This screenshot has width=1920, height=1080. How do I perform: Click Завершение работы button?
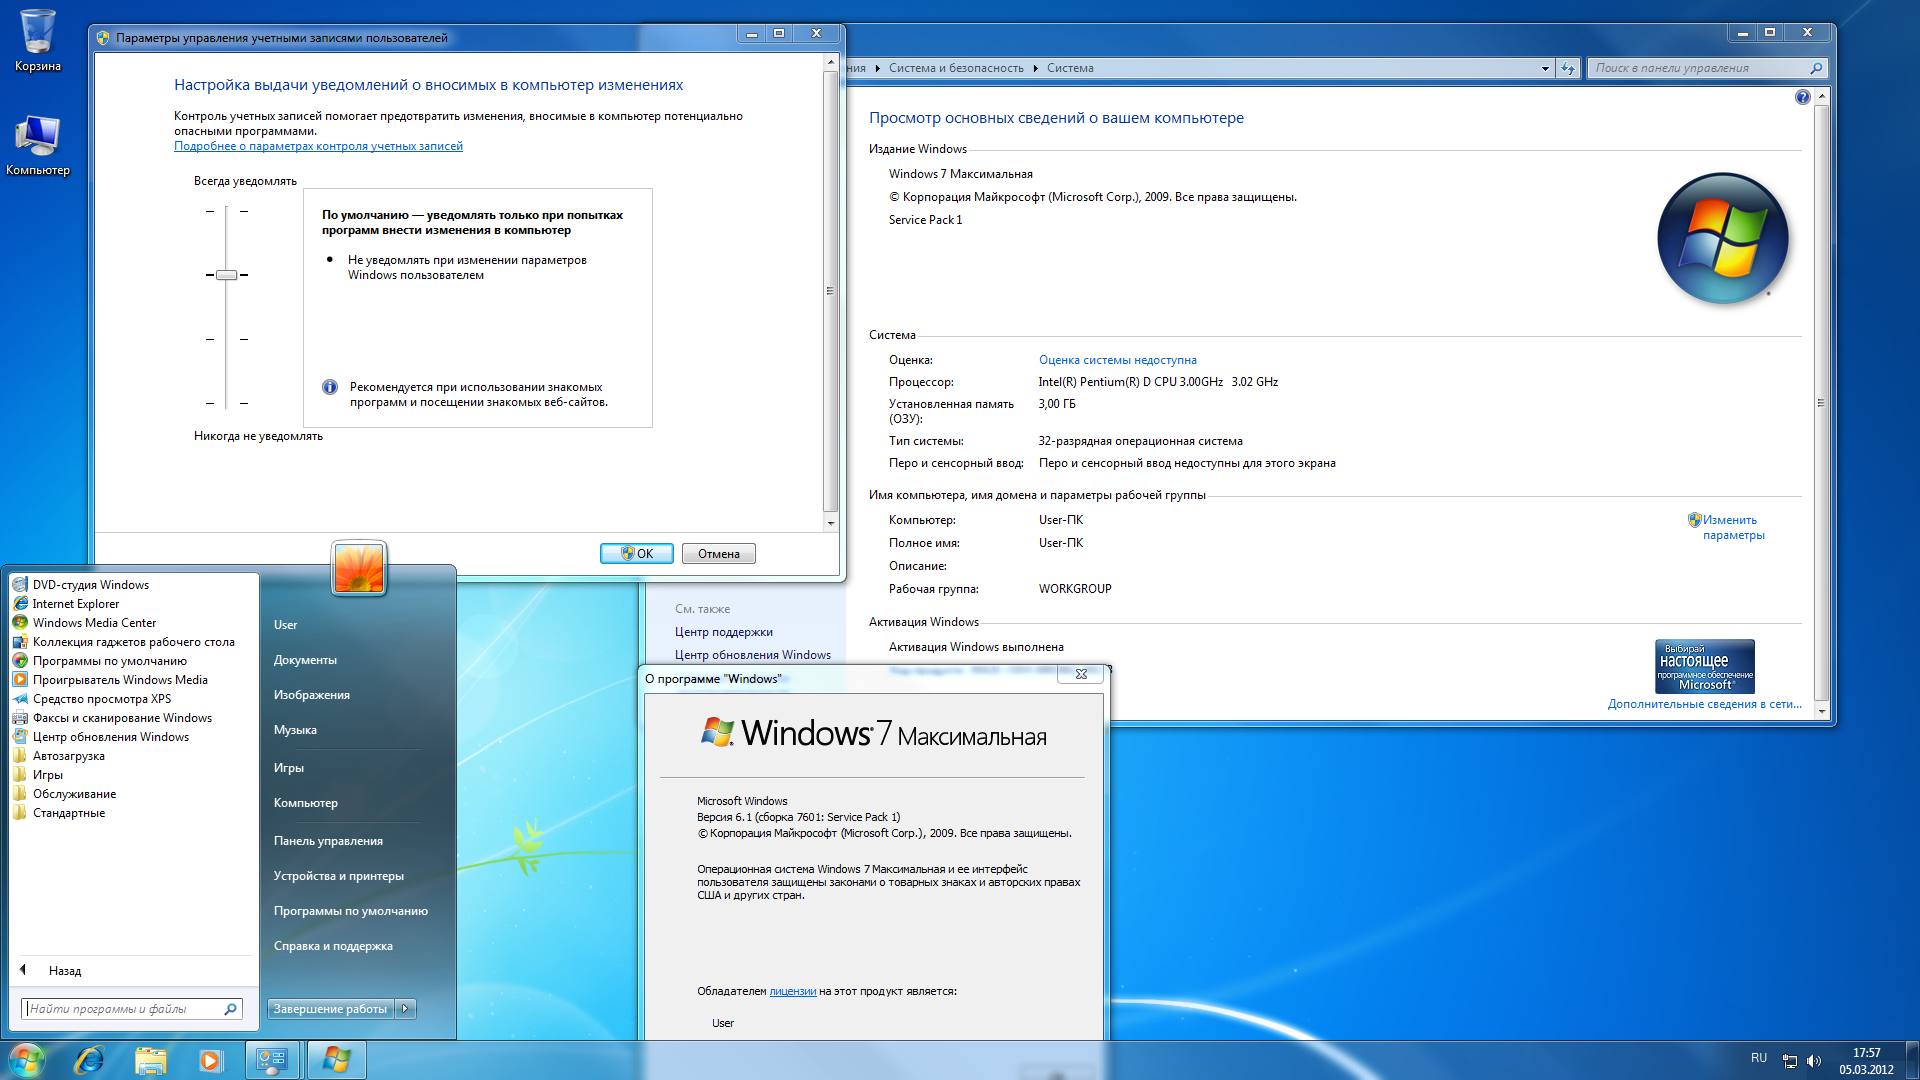(330, 1009)
